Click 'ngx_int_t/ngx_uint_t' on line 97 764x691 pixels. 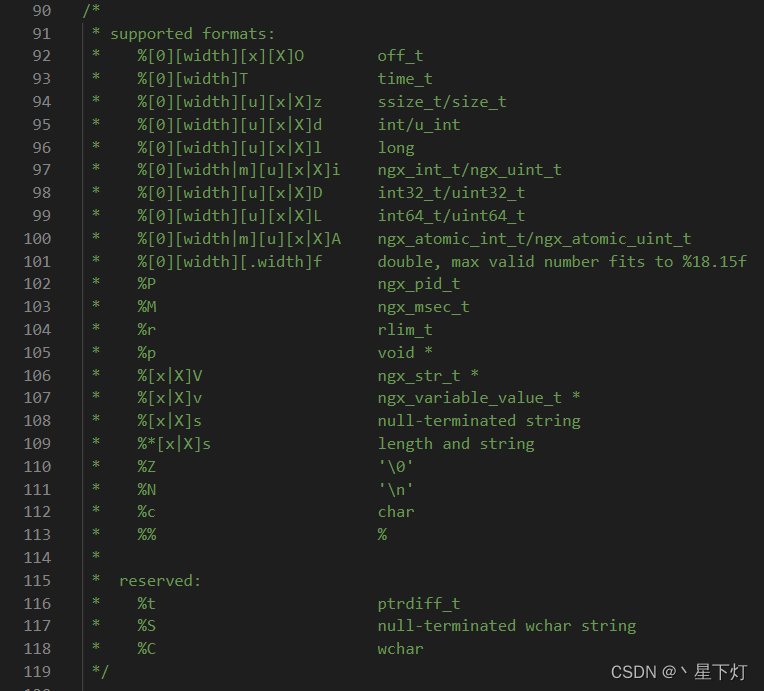[469, 170]
